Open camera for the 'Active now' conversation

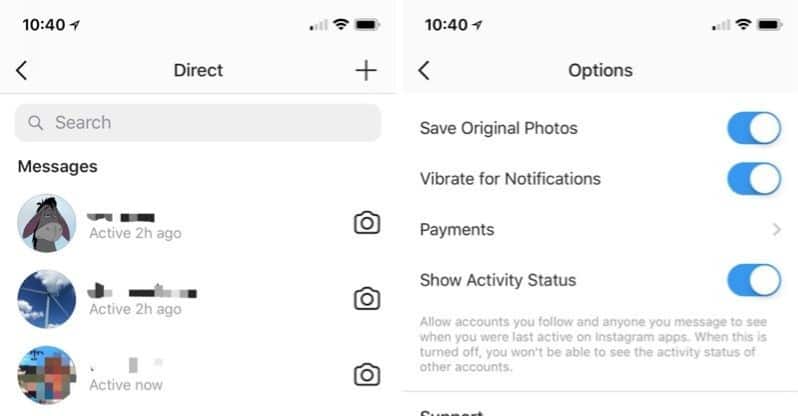pos(367,374)
